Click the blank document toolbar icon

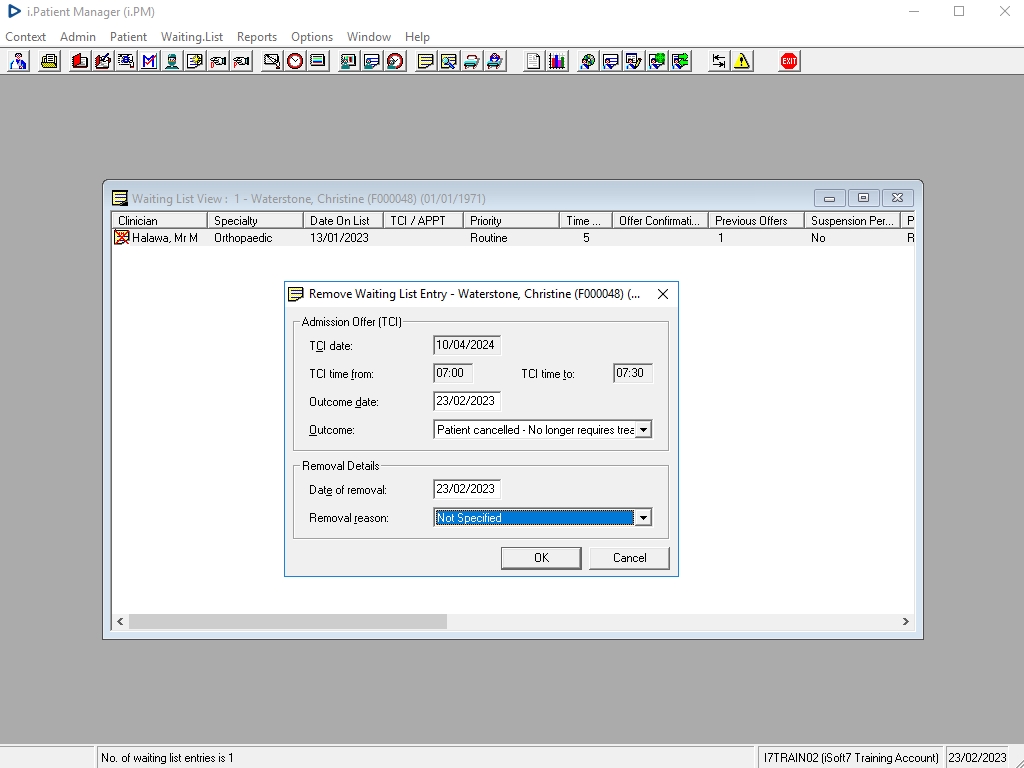coord(534,61)
